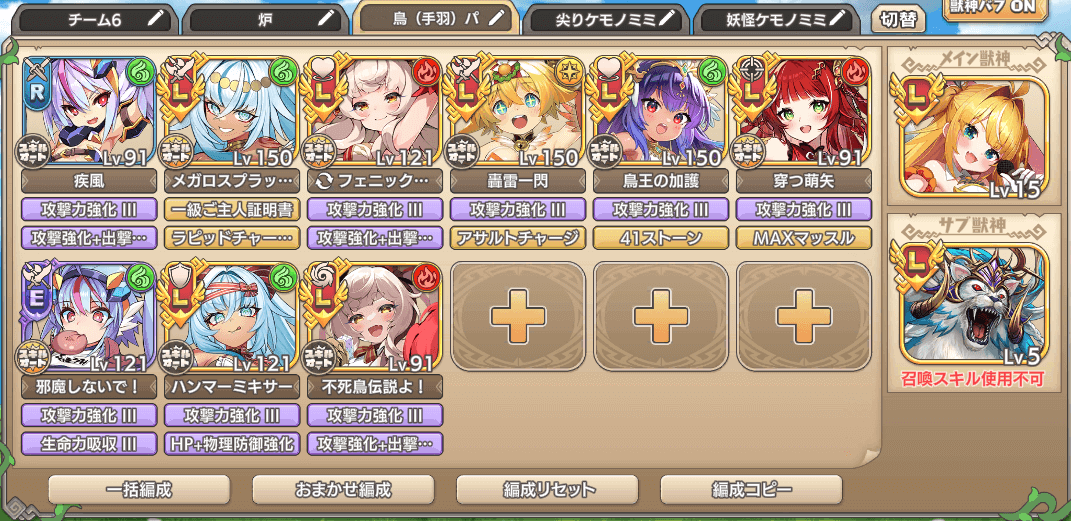1071x521 pixels.
Task: Click pencil edit icon on チーム6 tab
Action: [156, 20]
